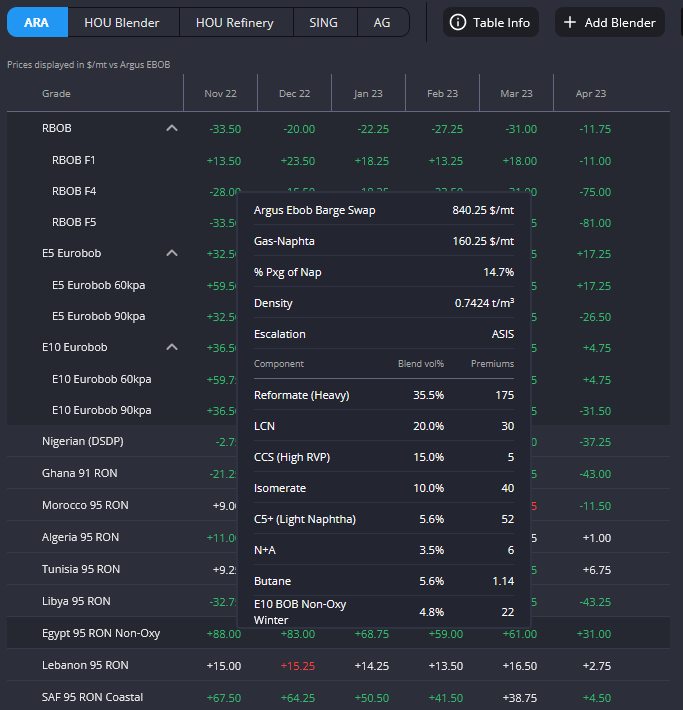Click the info icon in Table Info

click(458, 22)
